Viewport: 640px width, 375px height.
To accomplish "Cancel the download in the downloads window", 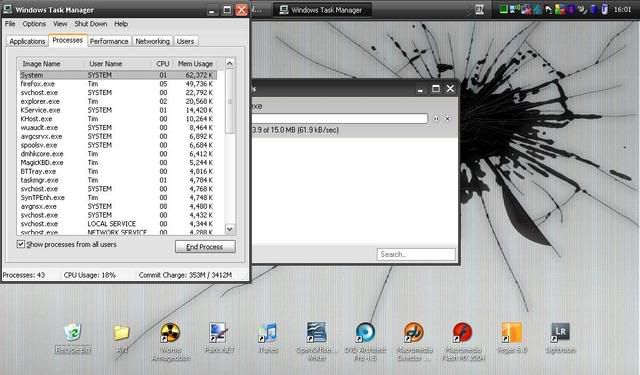I will [448, 119].
